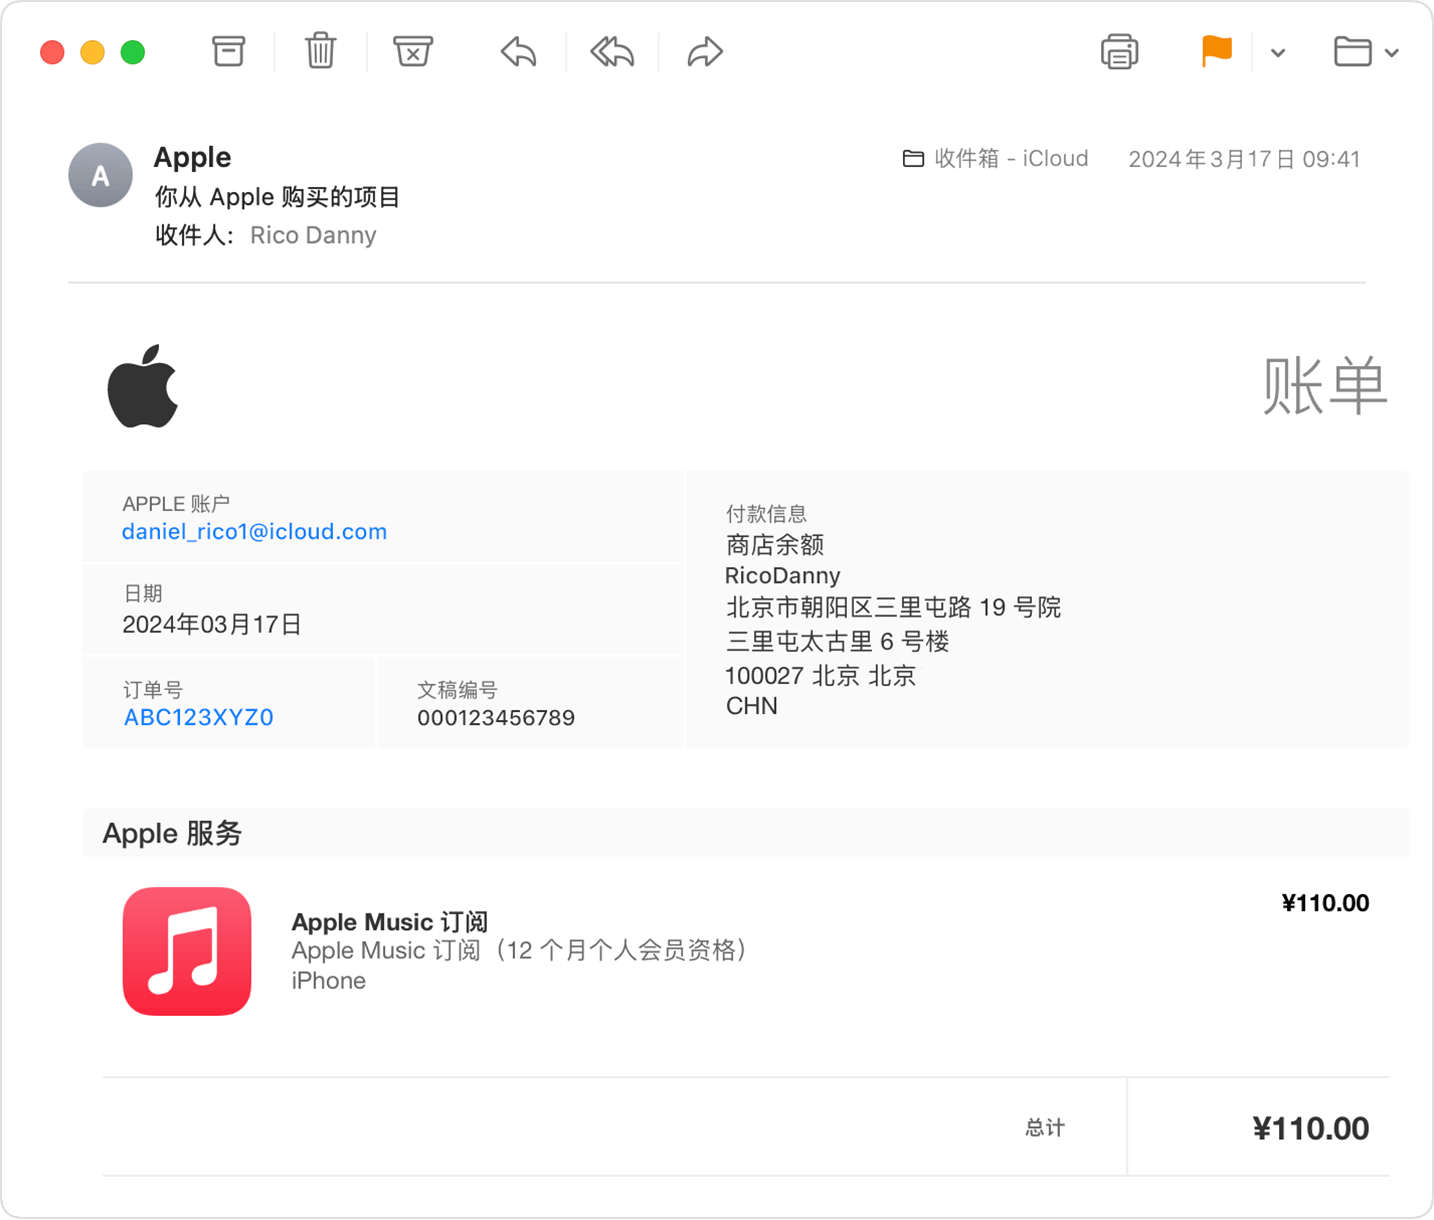Click the Reply All double-arrow icon

pyautogui.click(x=612, y=51)
